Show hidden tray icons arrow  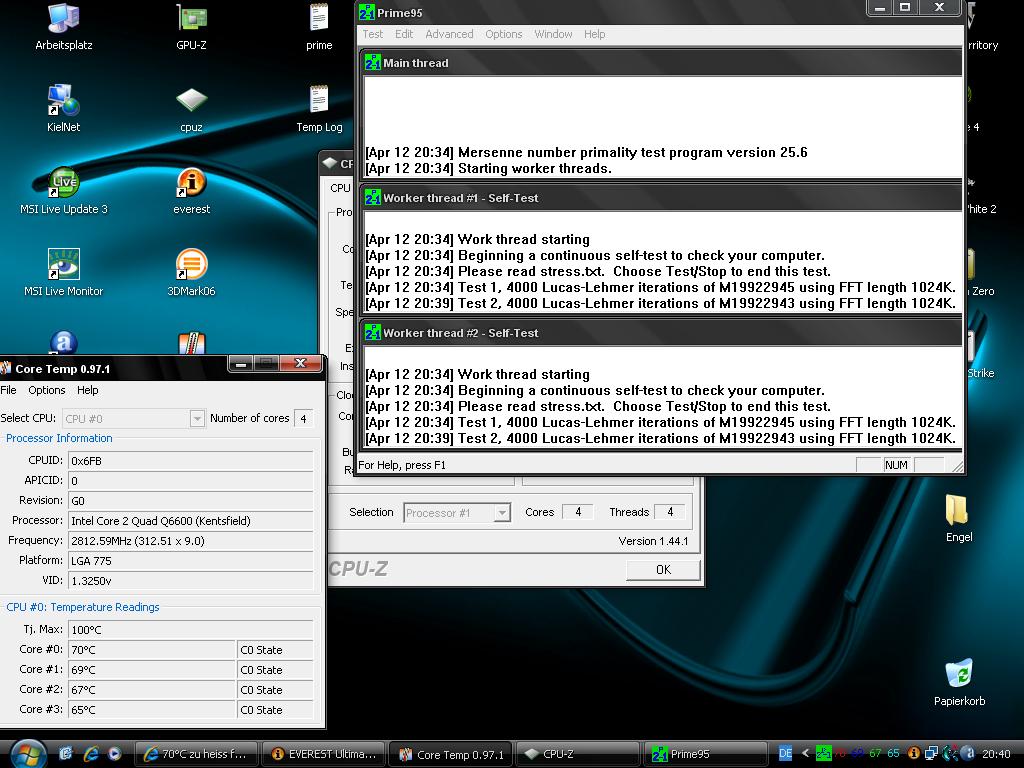(x=805, y=754)
